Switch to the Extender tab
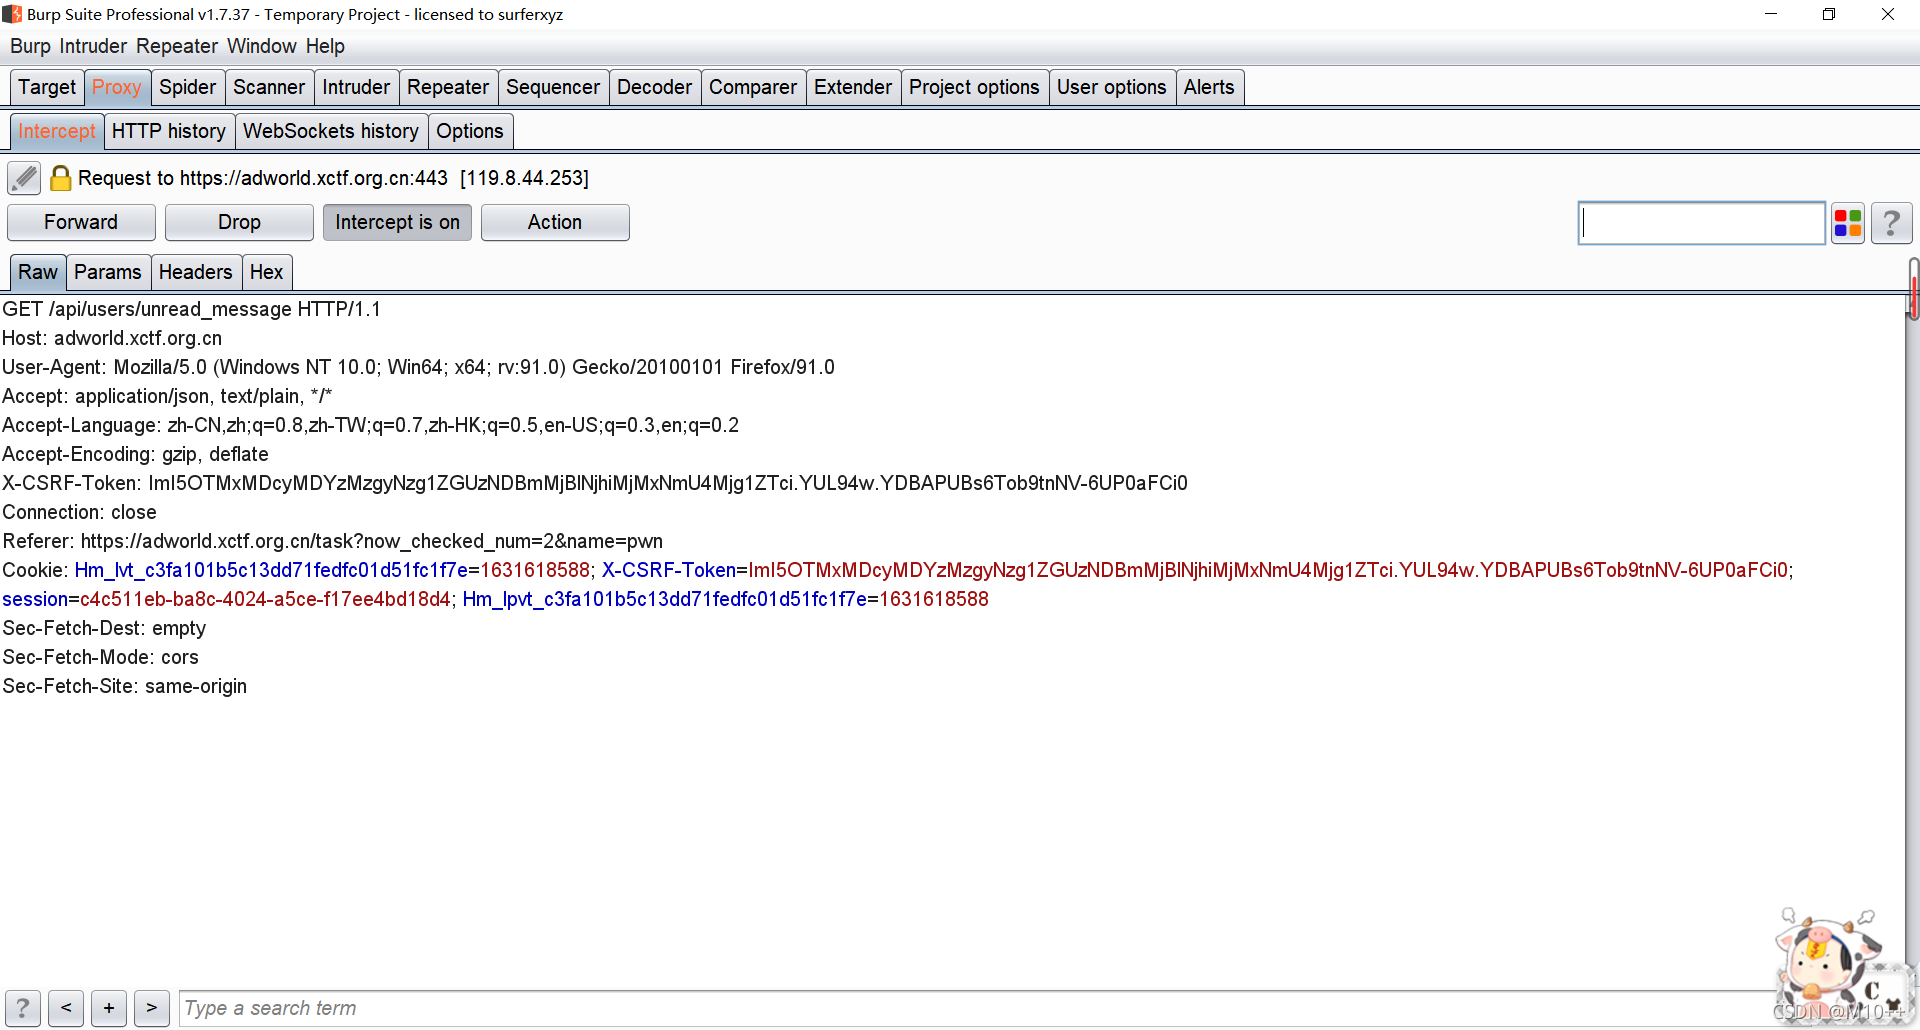 tap(853, 87)
